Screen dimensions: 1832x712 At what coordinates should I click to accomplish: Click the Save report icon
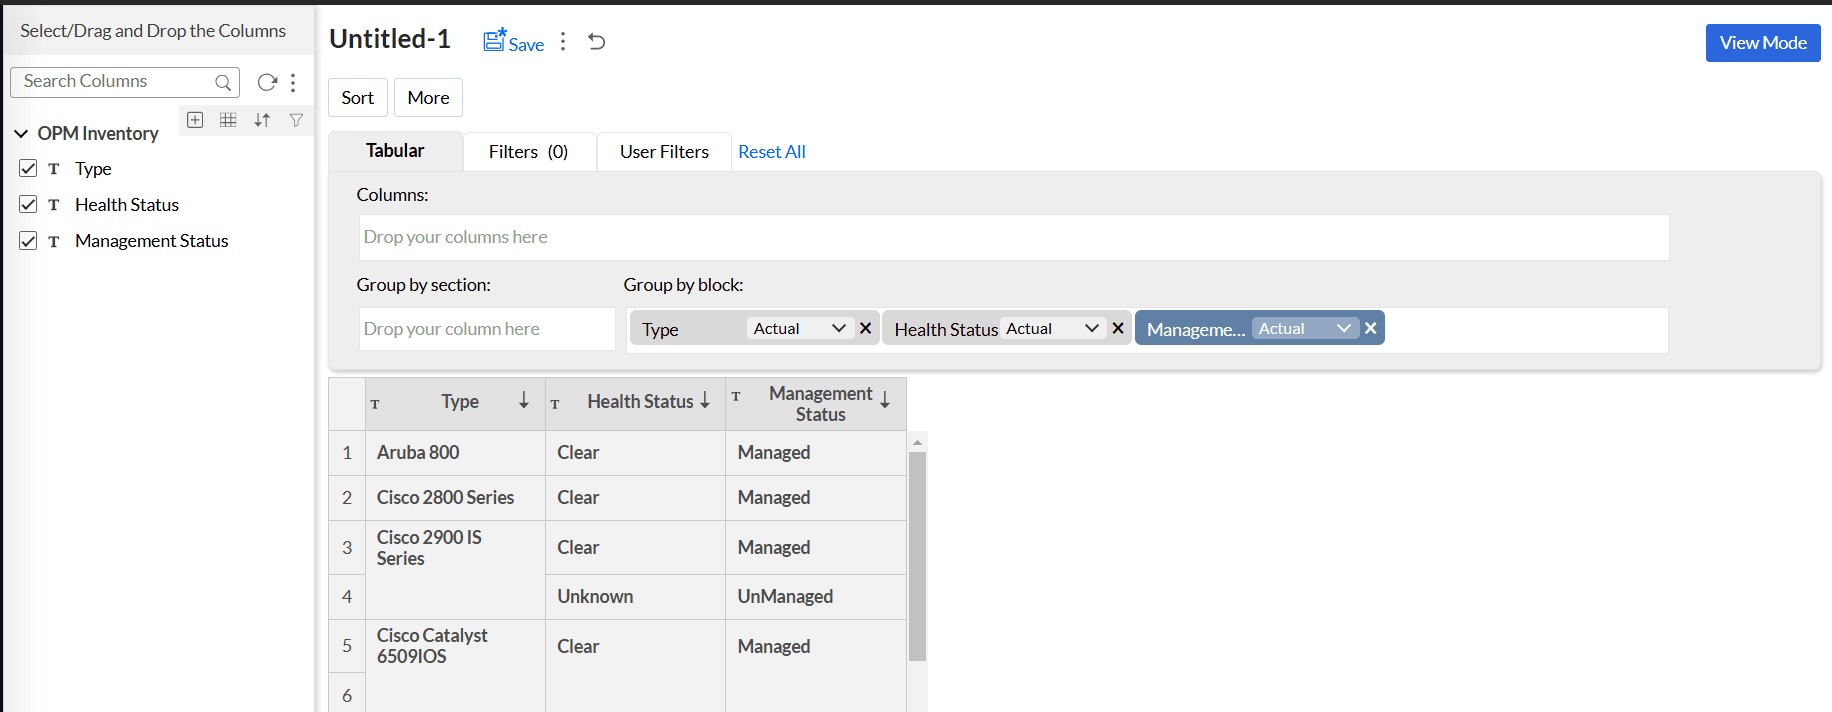496,41
